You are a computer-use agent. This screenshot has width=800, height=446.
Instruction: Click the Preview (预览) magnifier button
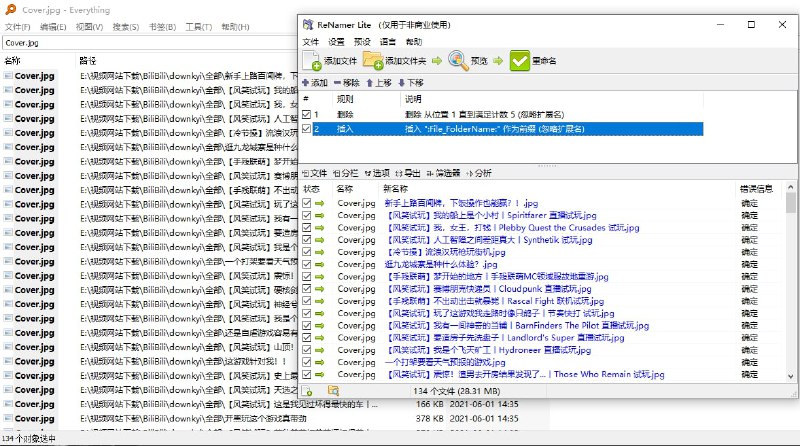(468, 61)
